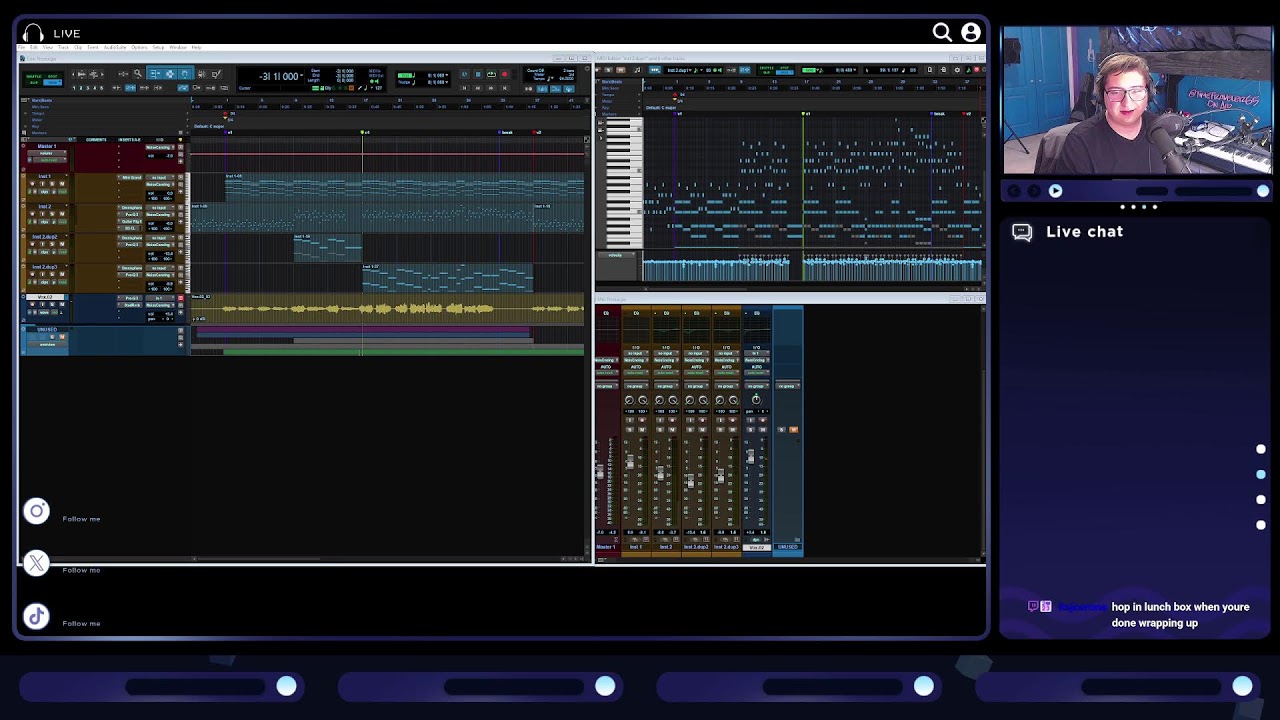The width and height of the screenshot is (1280, 720).
Task: Open Inst 1 'clips' track view selector
Action: pyautogui.click(x=44, y=192)
